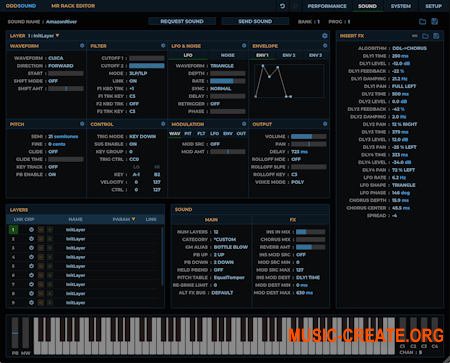Click the gear icon in layer row 2
450x363 pixels.
[x=31, y=239]
